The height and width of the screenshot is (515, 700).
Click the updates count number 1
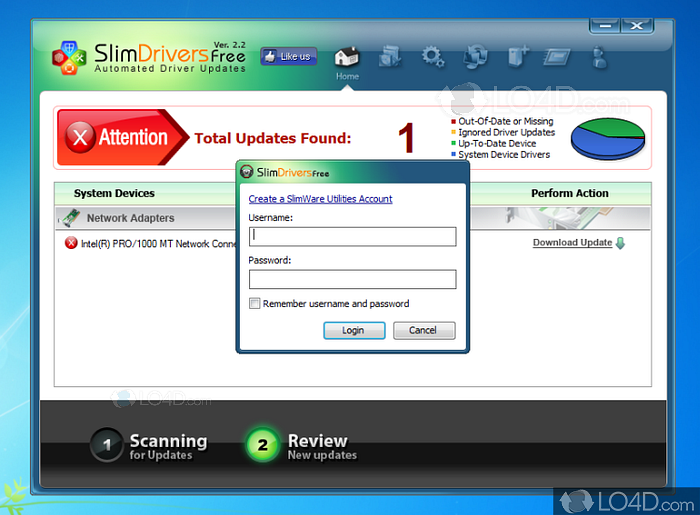click(x=406, y=138)
